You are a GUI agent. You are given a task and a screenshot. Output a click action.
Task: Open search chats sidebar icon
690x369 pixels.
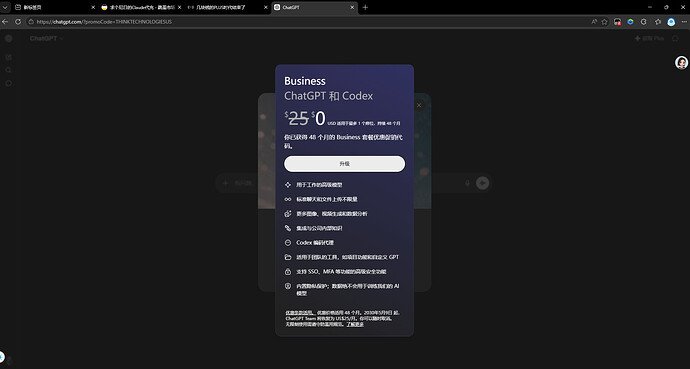[x=8, y=70]
